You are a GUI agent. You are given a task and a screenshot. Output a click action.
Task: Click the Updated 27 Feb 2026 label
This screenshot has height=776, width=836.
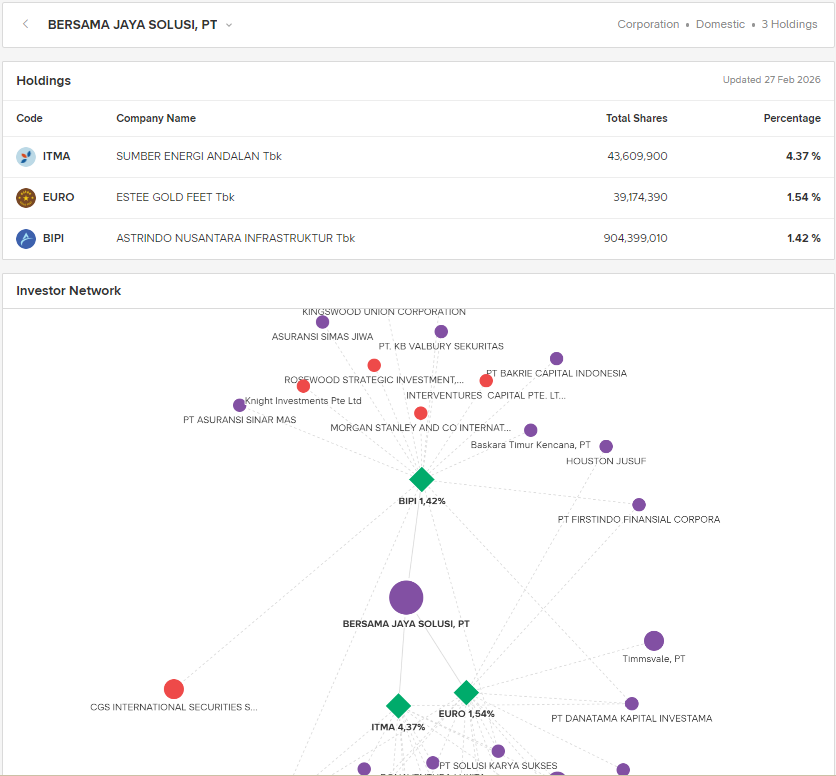coord(771,79)
